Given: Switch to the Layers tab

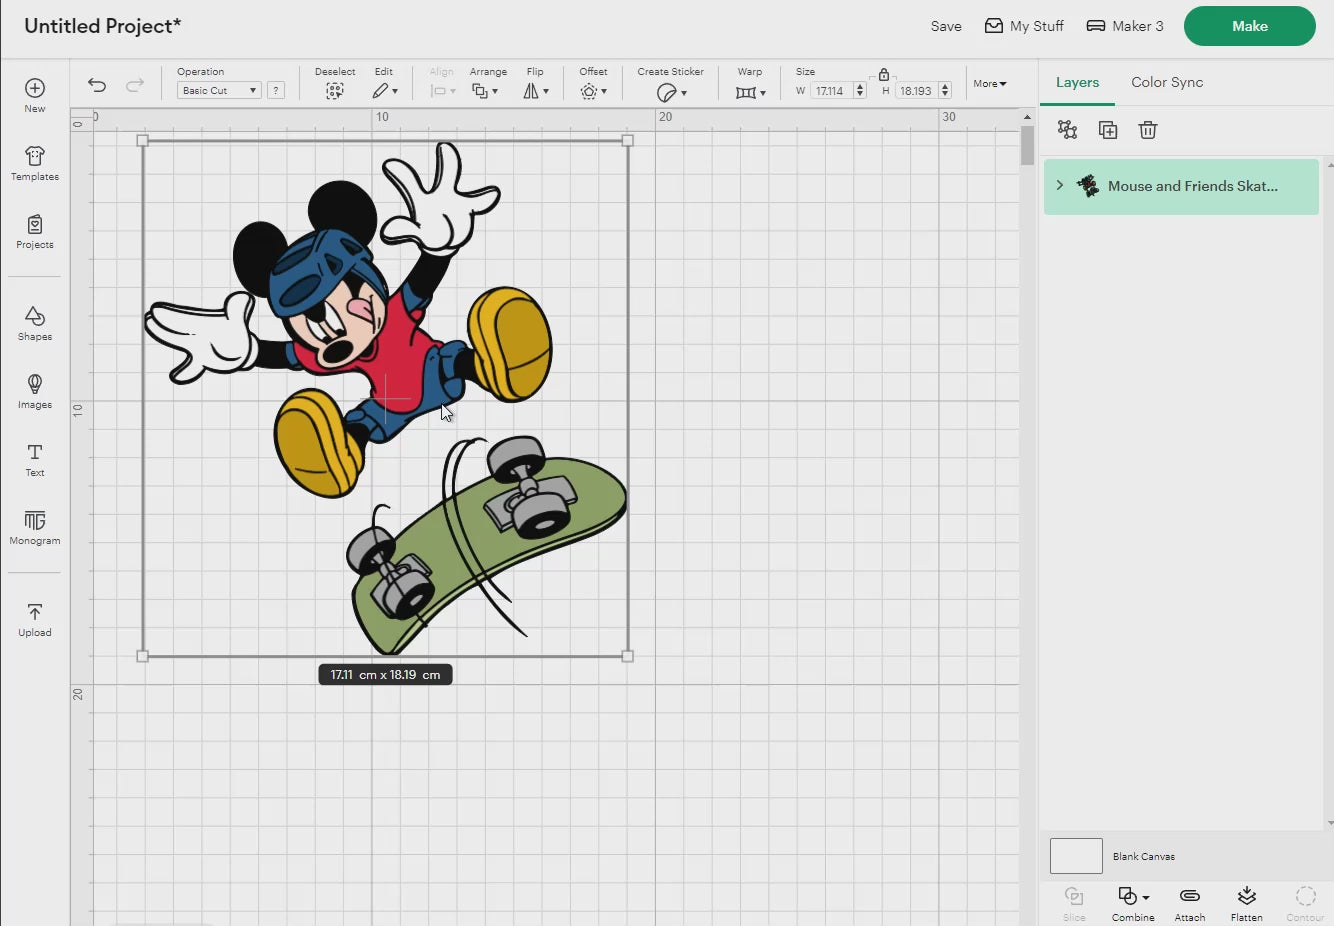Looking at the screenshot, I should 1077,82.
